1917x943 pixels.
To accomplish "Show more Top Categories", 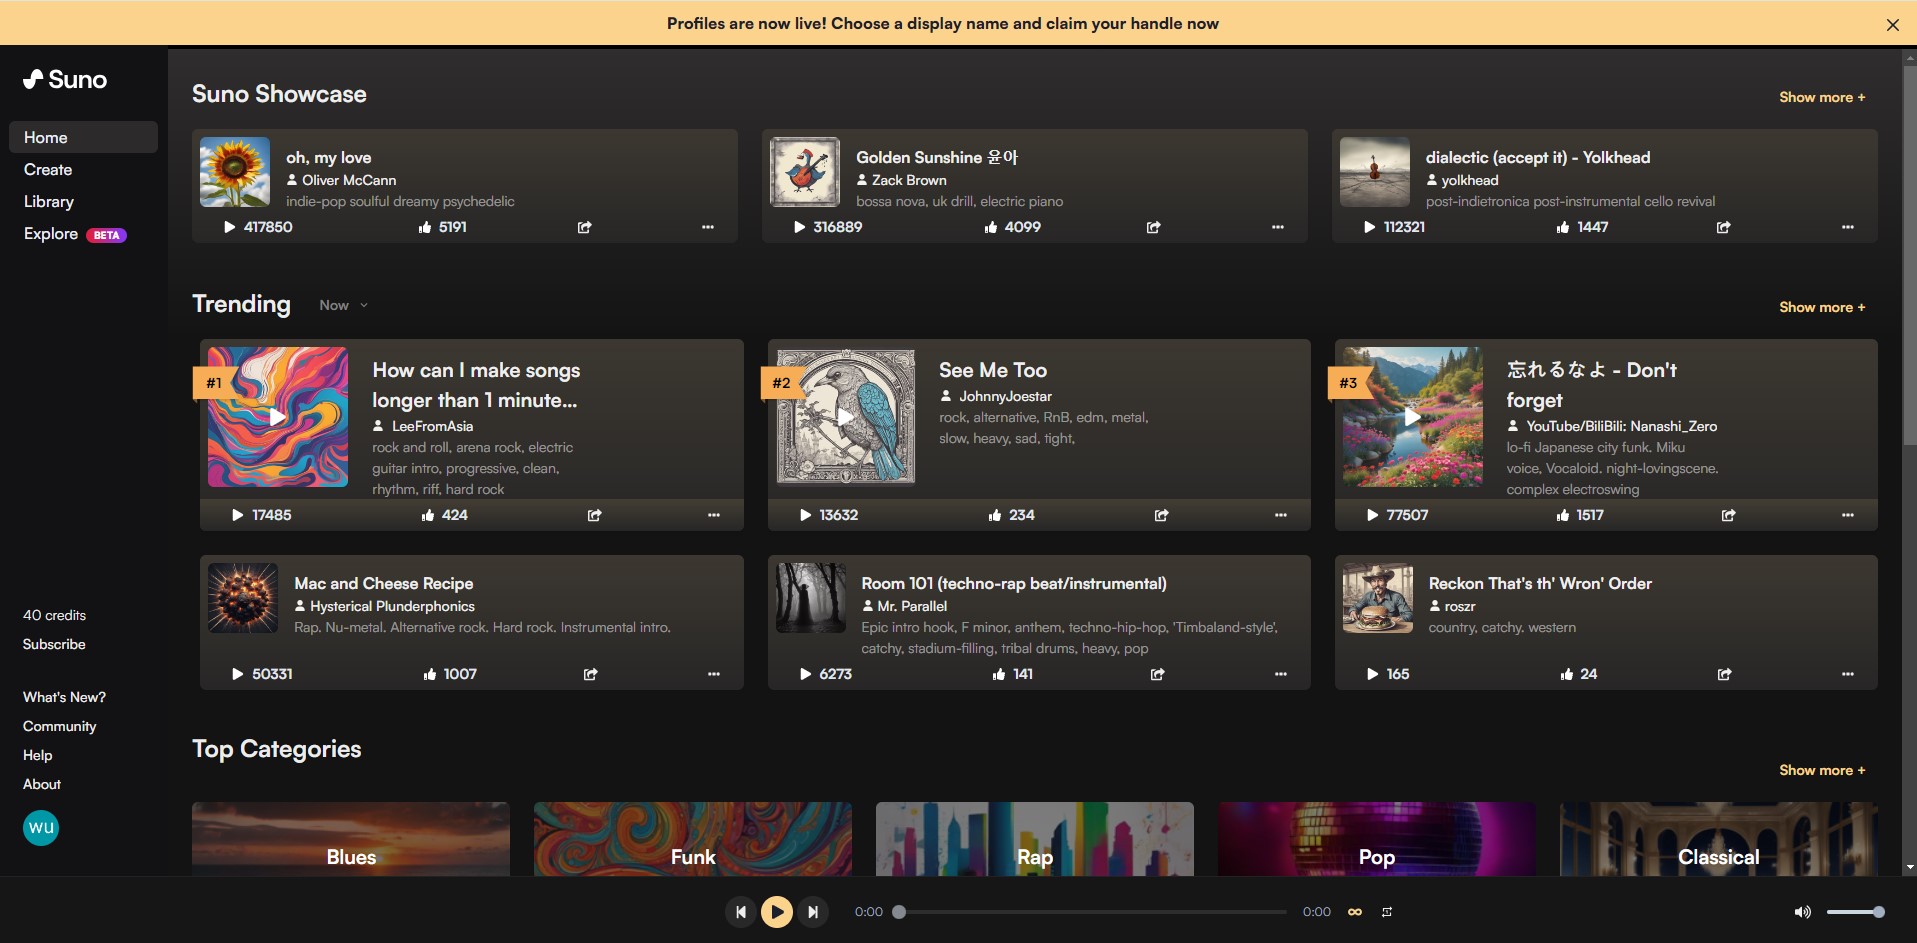I will (x=1822, y=770).
